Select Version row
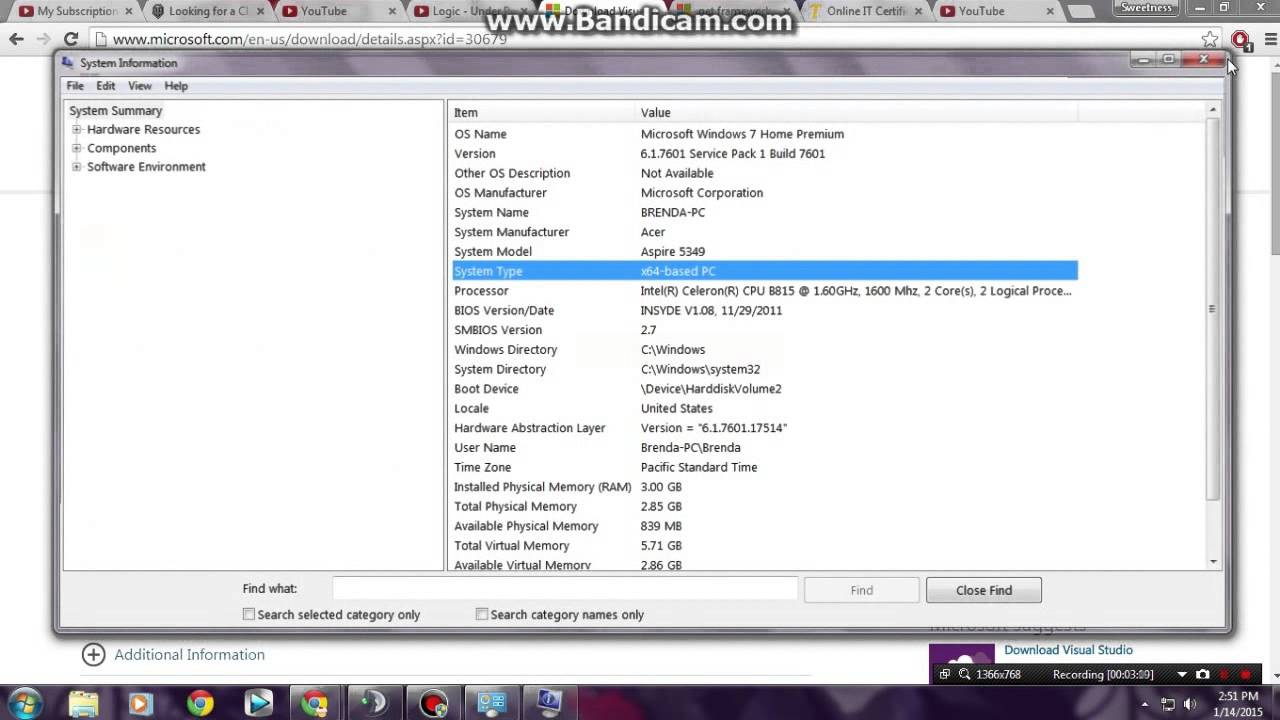 [764, 154]
